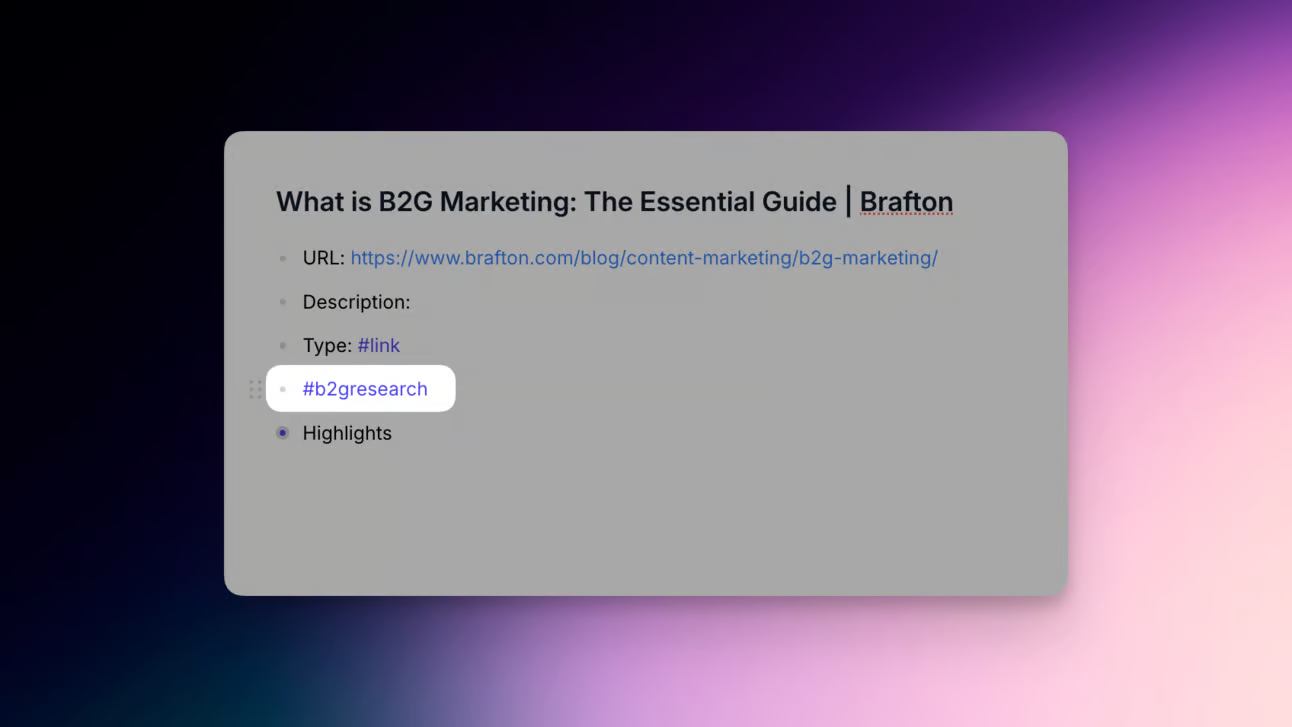
Task: Select the URL label text
Action: (x=321, y=258)
